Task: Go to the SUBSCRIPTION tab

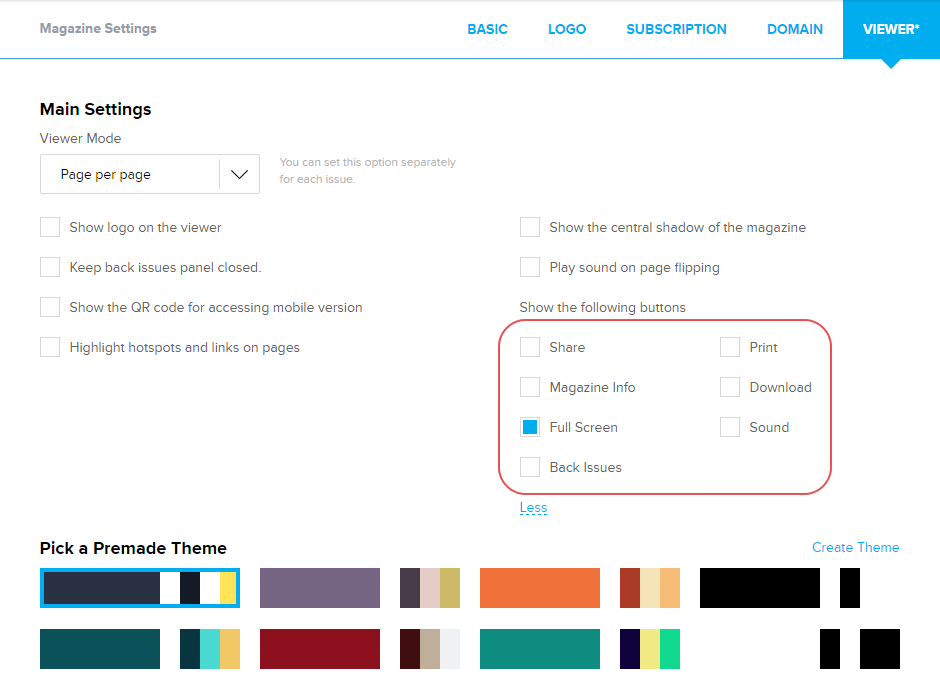Action: [676, 29]
